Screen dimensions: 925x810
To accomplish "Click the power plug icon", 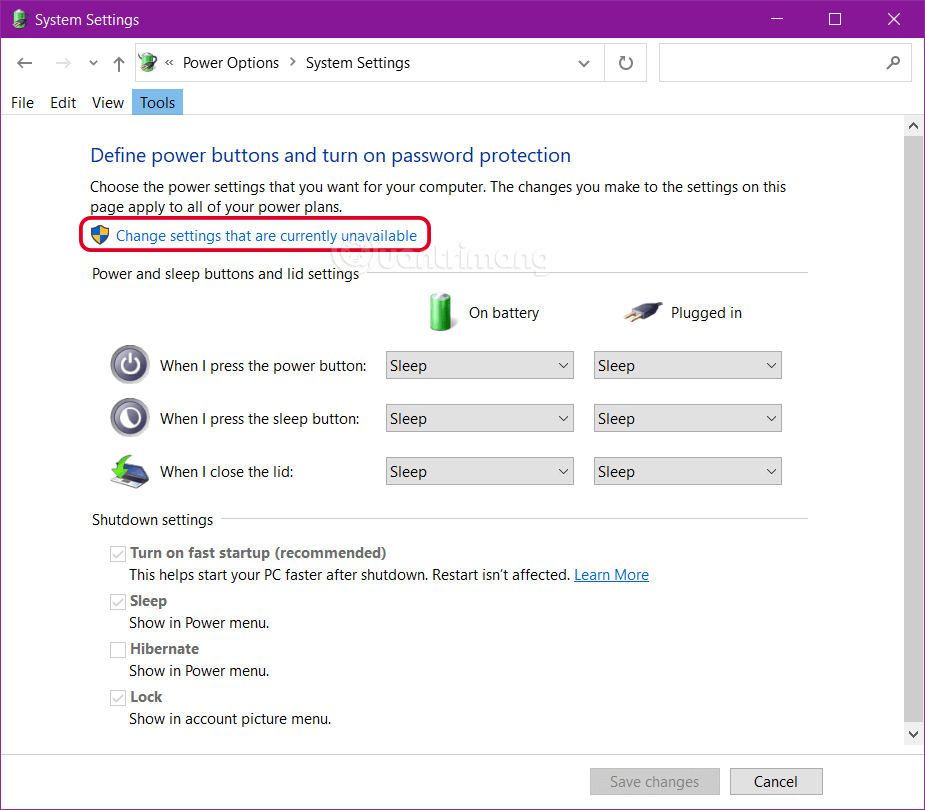I will point(644,311).
